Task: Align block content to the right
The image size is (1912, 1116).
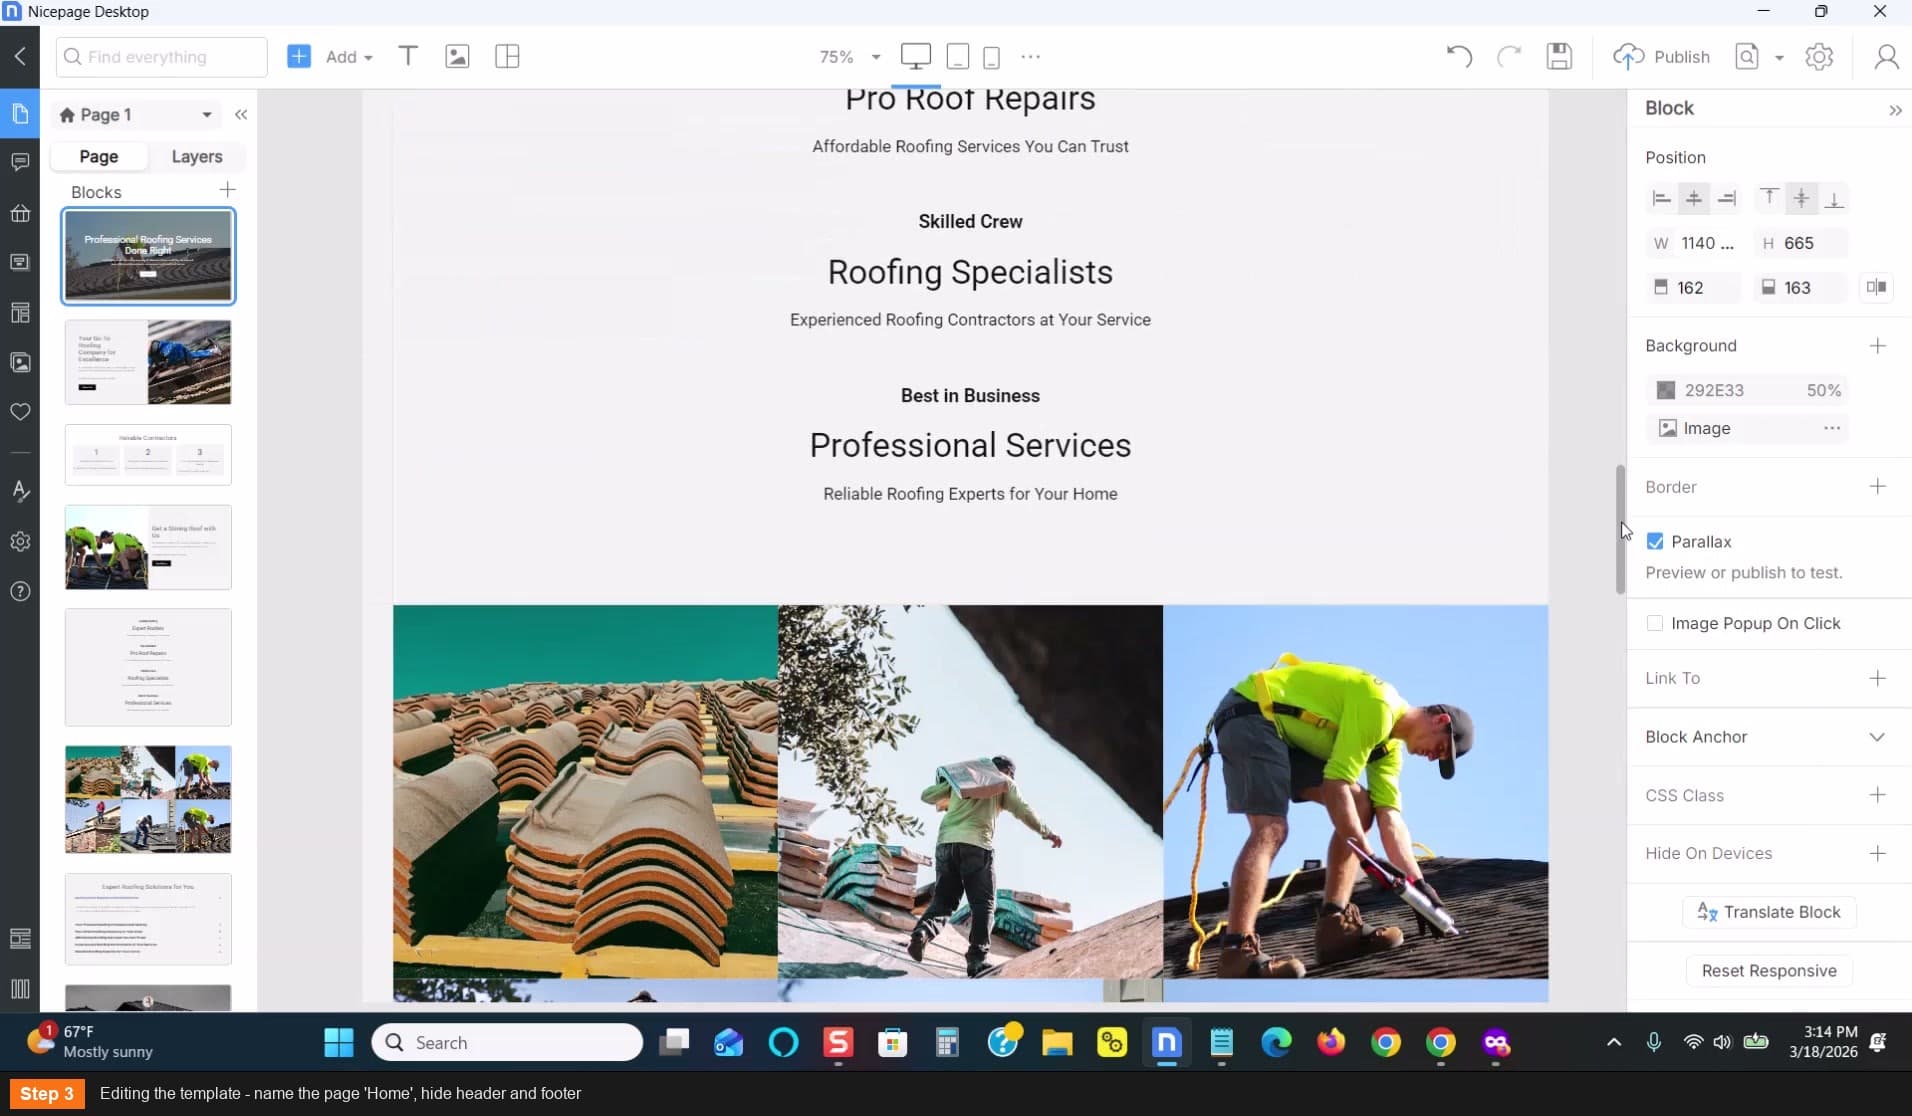Action: click(x=1727, y=199)
